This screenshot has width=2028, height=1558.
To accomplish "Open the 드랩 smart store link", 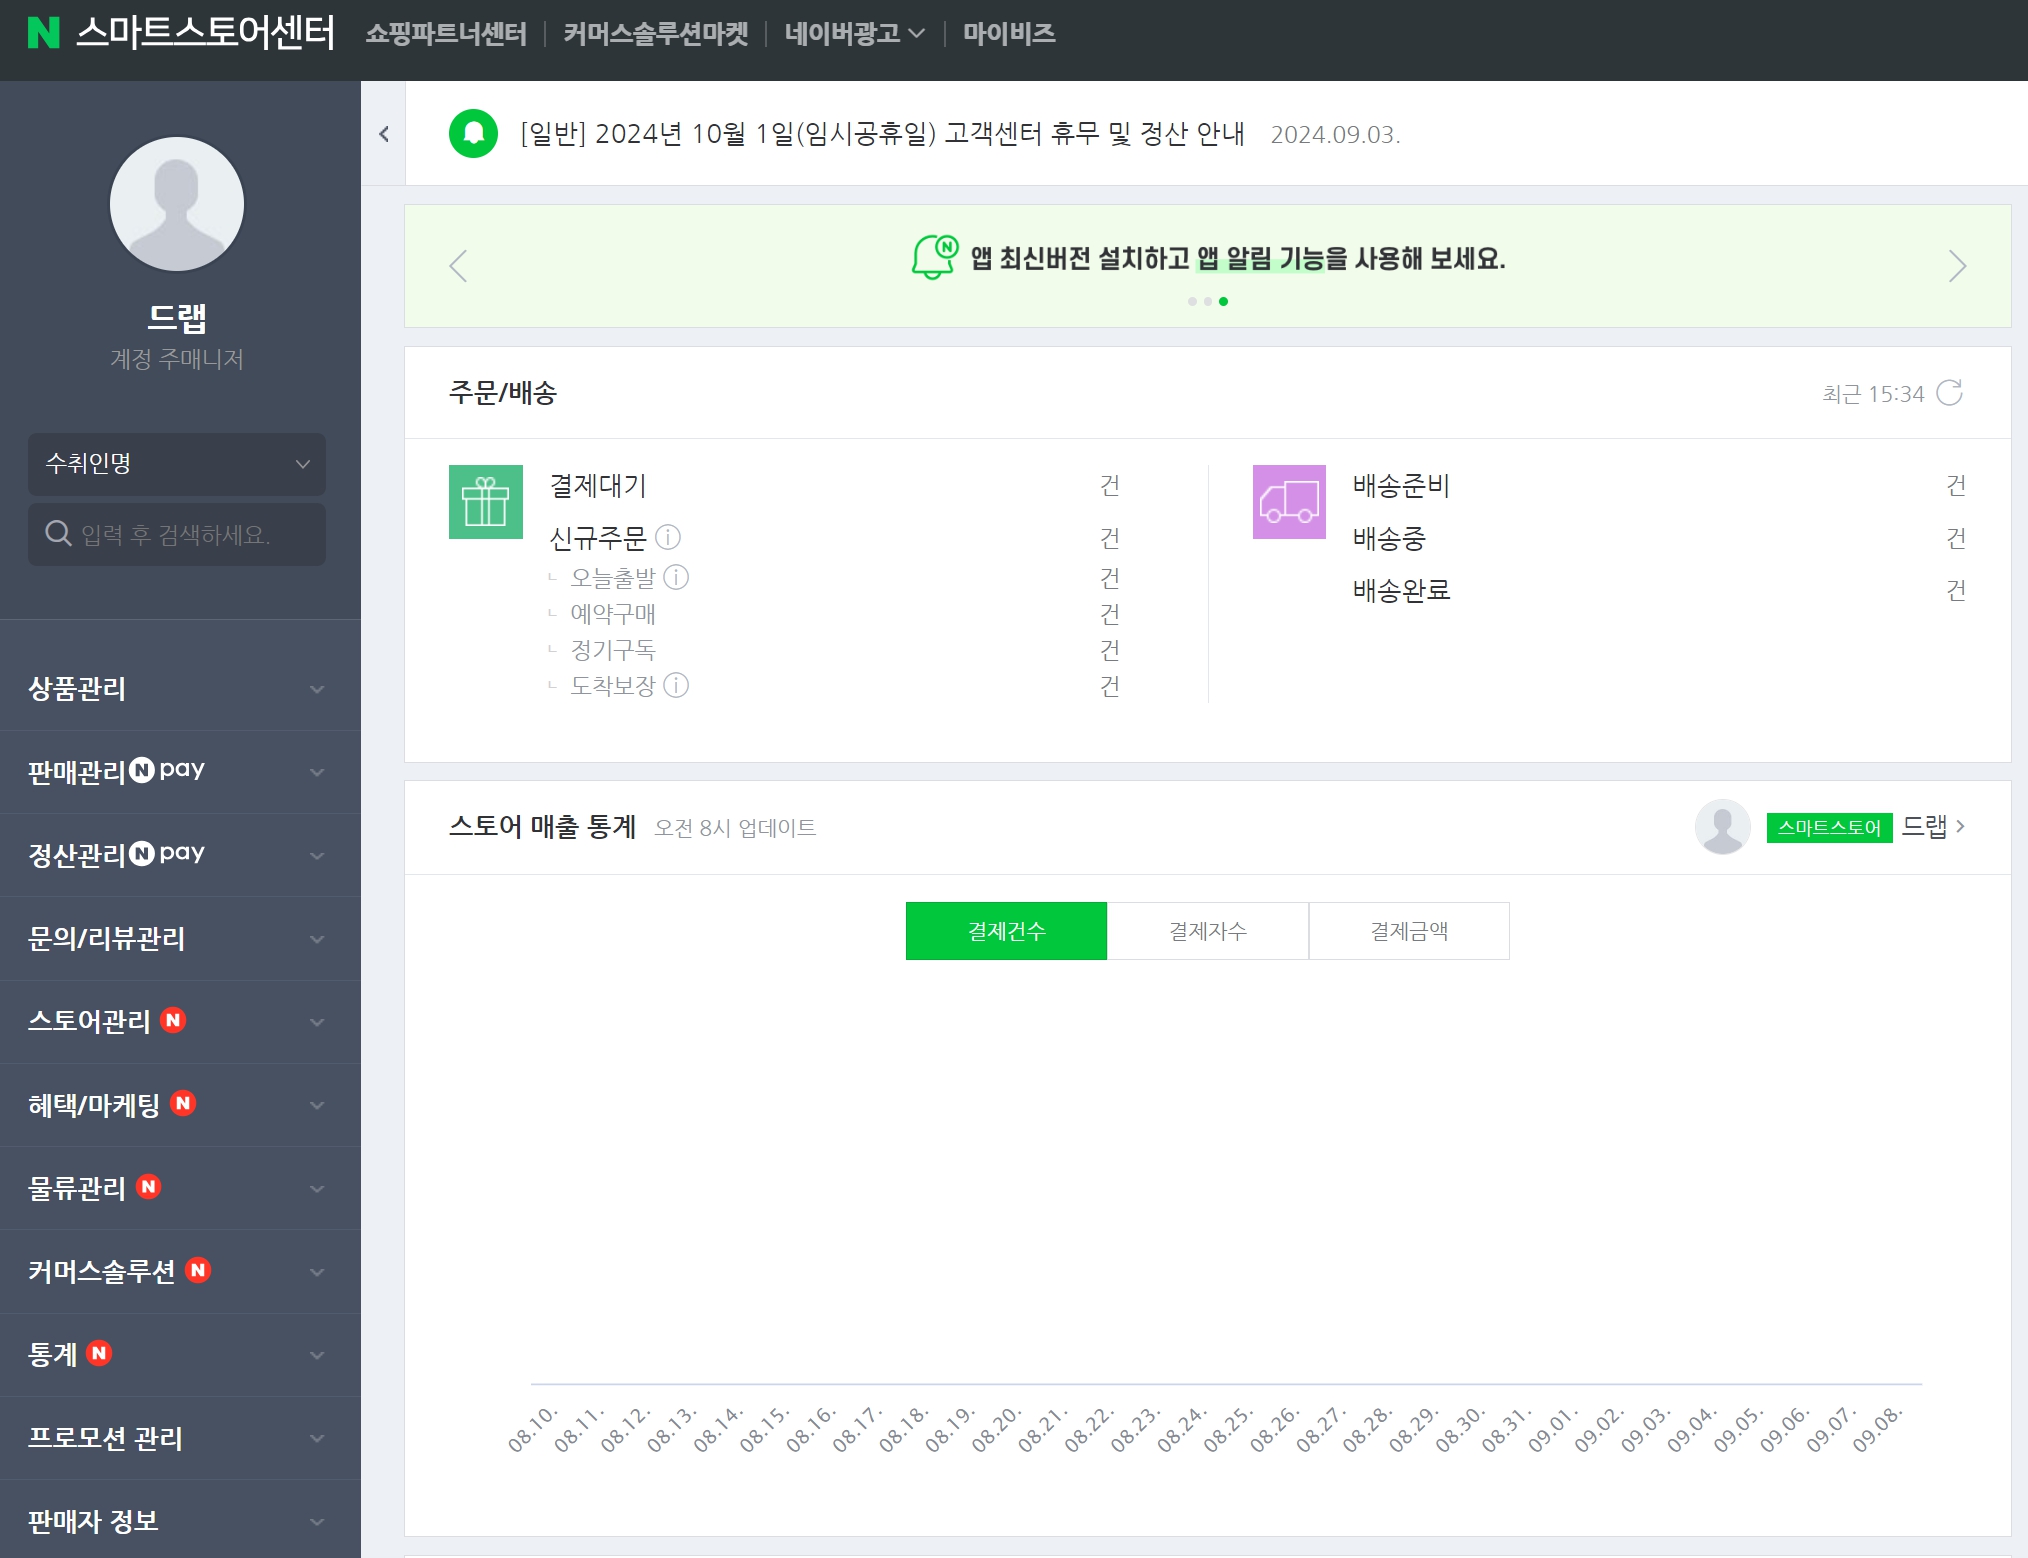I will click(x=1932, y=826).
